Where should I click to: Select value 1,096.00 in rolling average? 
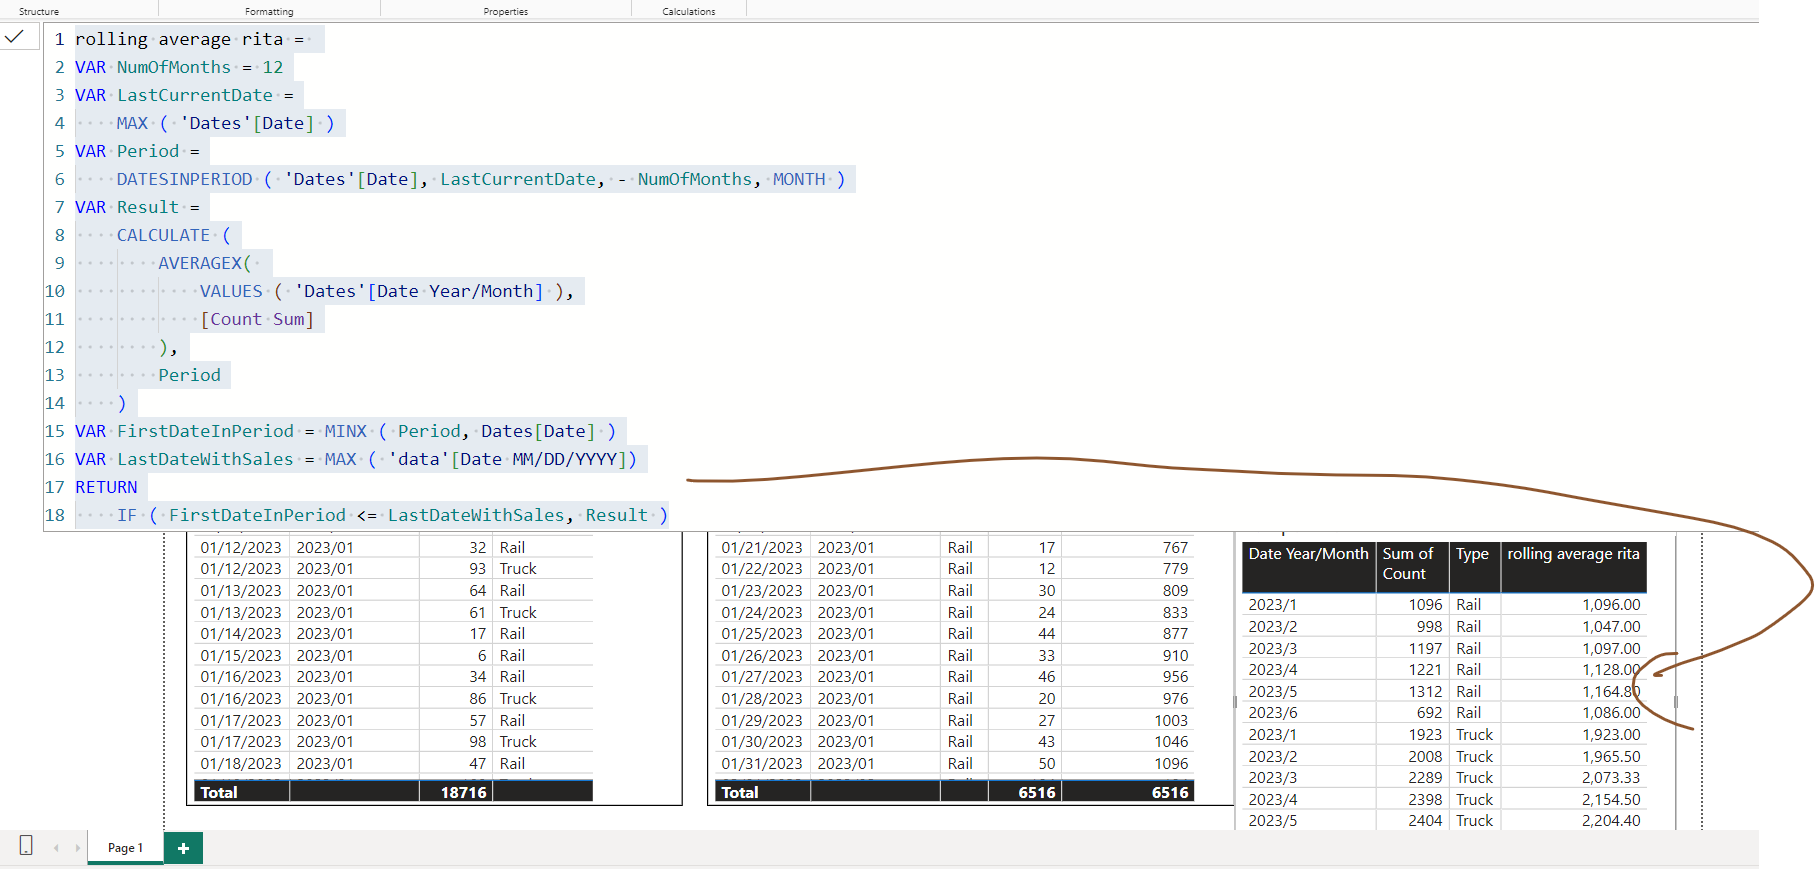point(1611,605)
